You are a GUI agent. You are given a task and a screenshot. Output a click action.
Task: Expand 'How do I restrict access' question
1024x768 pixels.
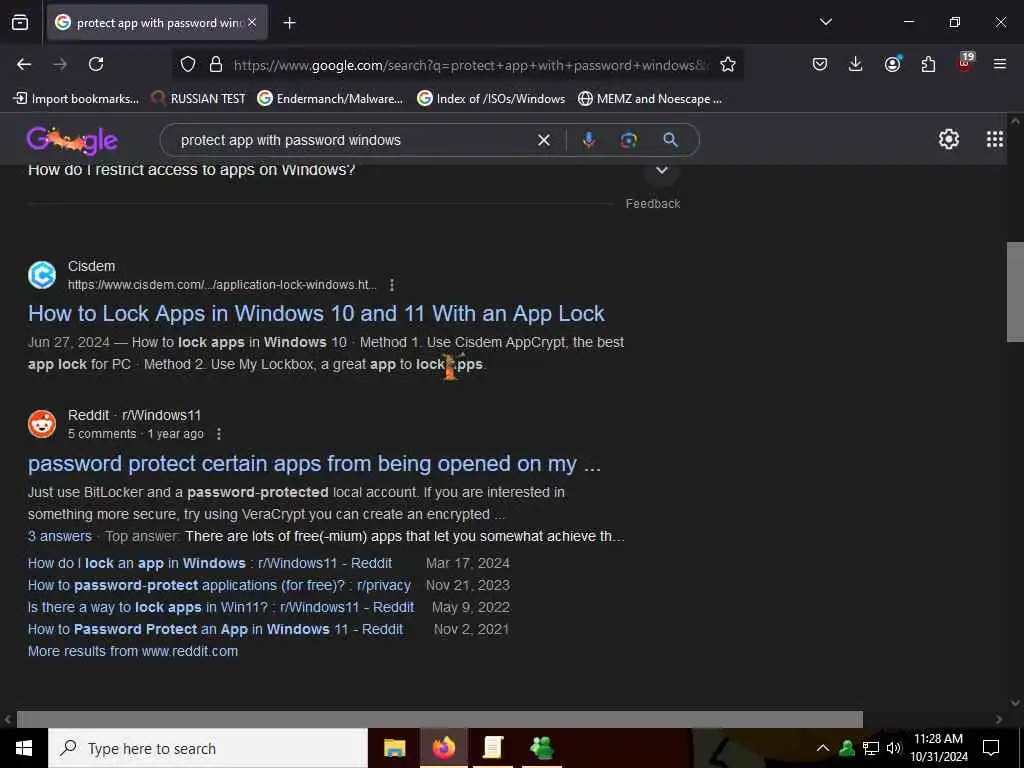pos(661,170)
